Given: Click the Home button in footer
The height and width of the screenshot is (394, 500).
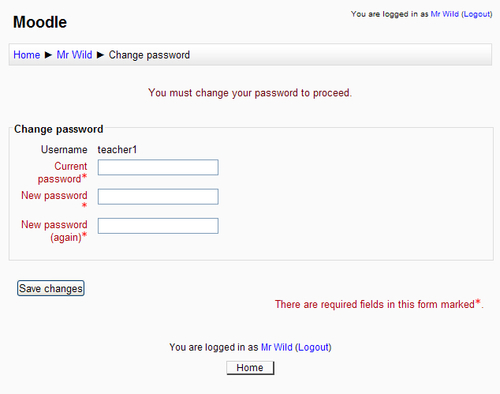Looking at the screenshot, I should pyautogui.click(x=250, y=368).
